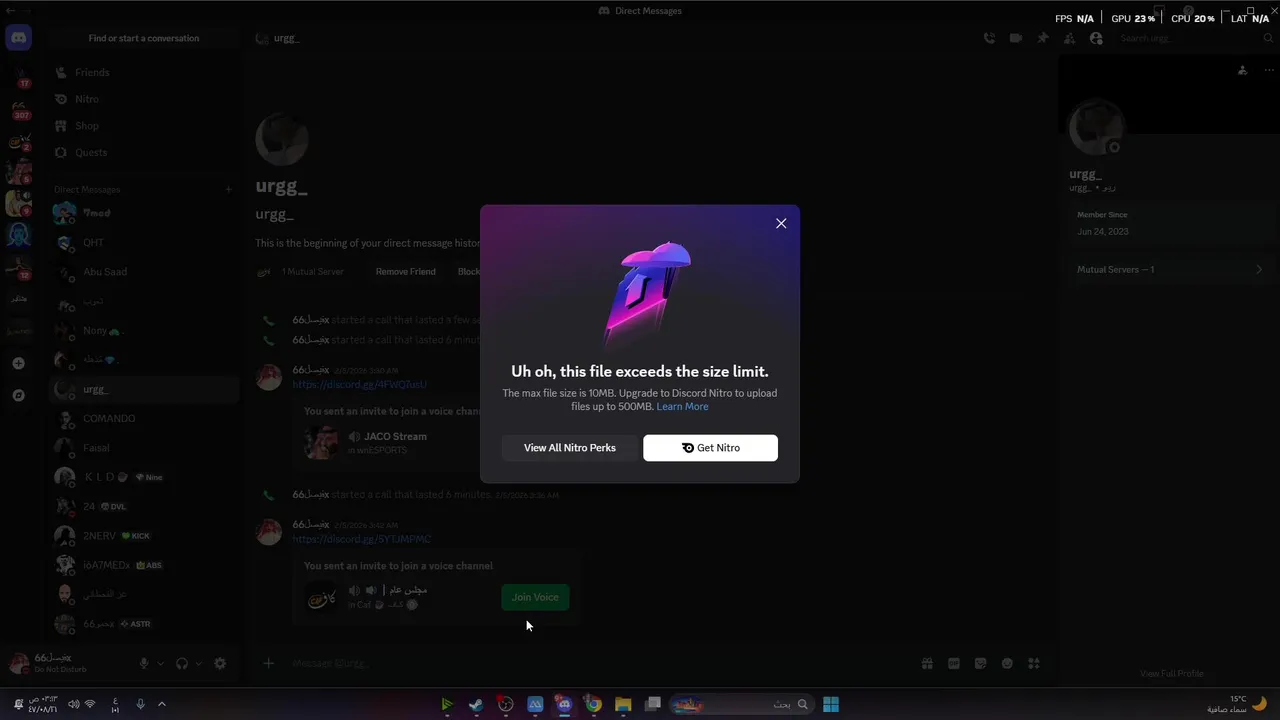Click the taskbar volume icon

(74, 704)
